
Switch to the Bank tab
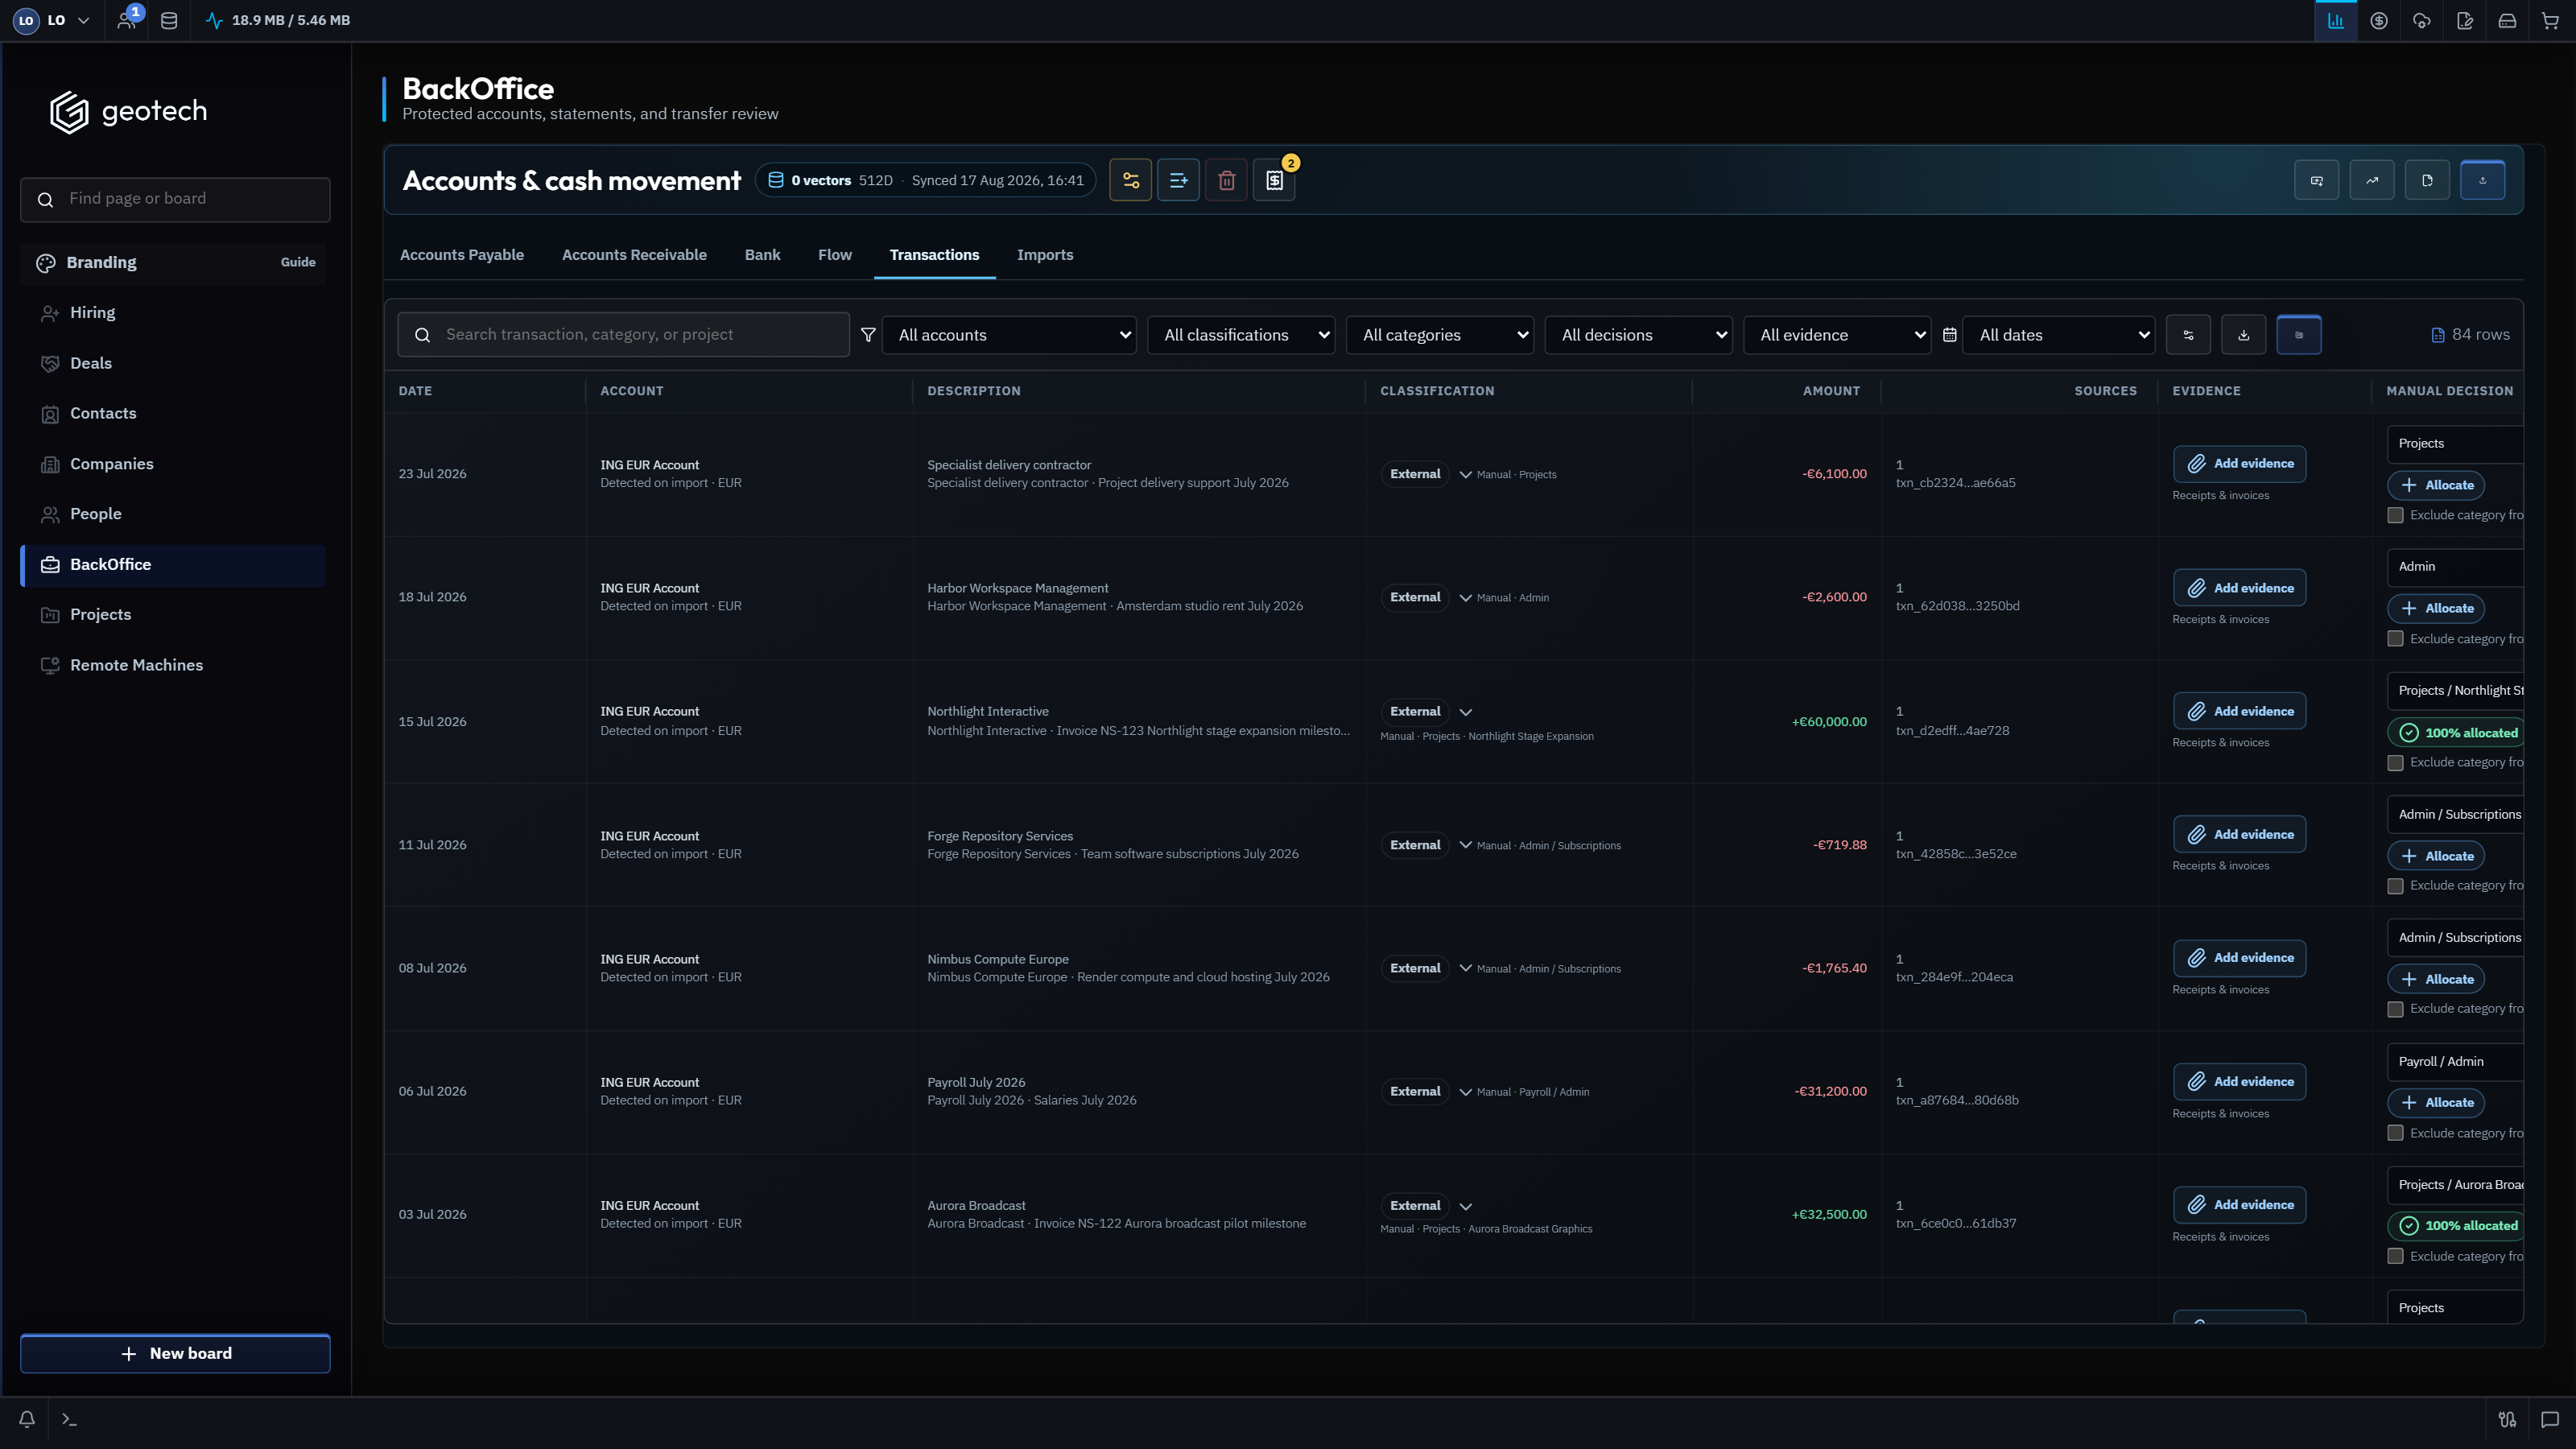(x=762, y=255)
